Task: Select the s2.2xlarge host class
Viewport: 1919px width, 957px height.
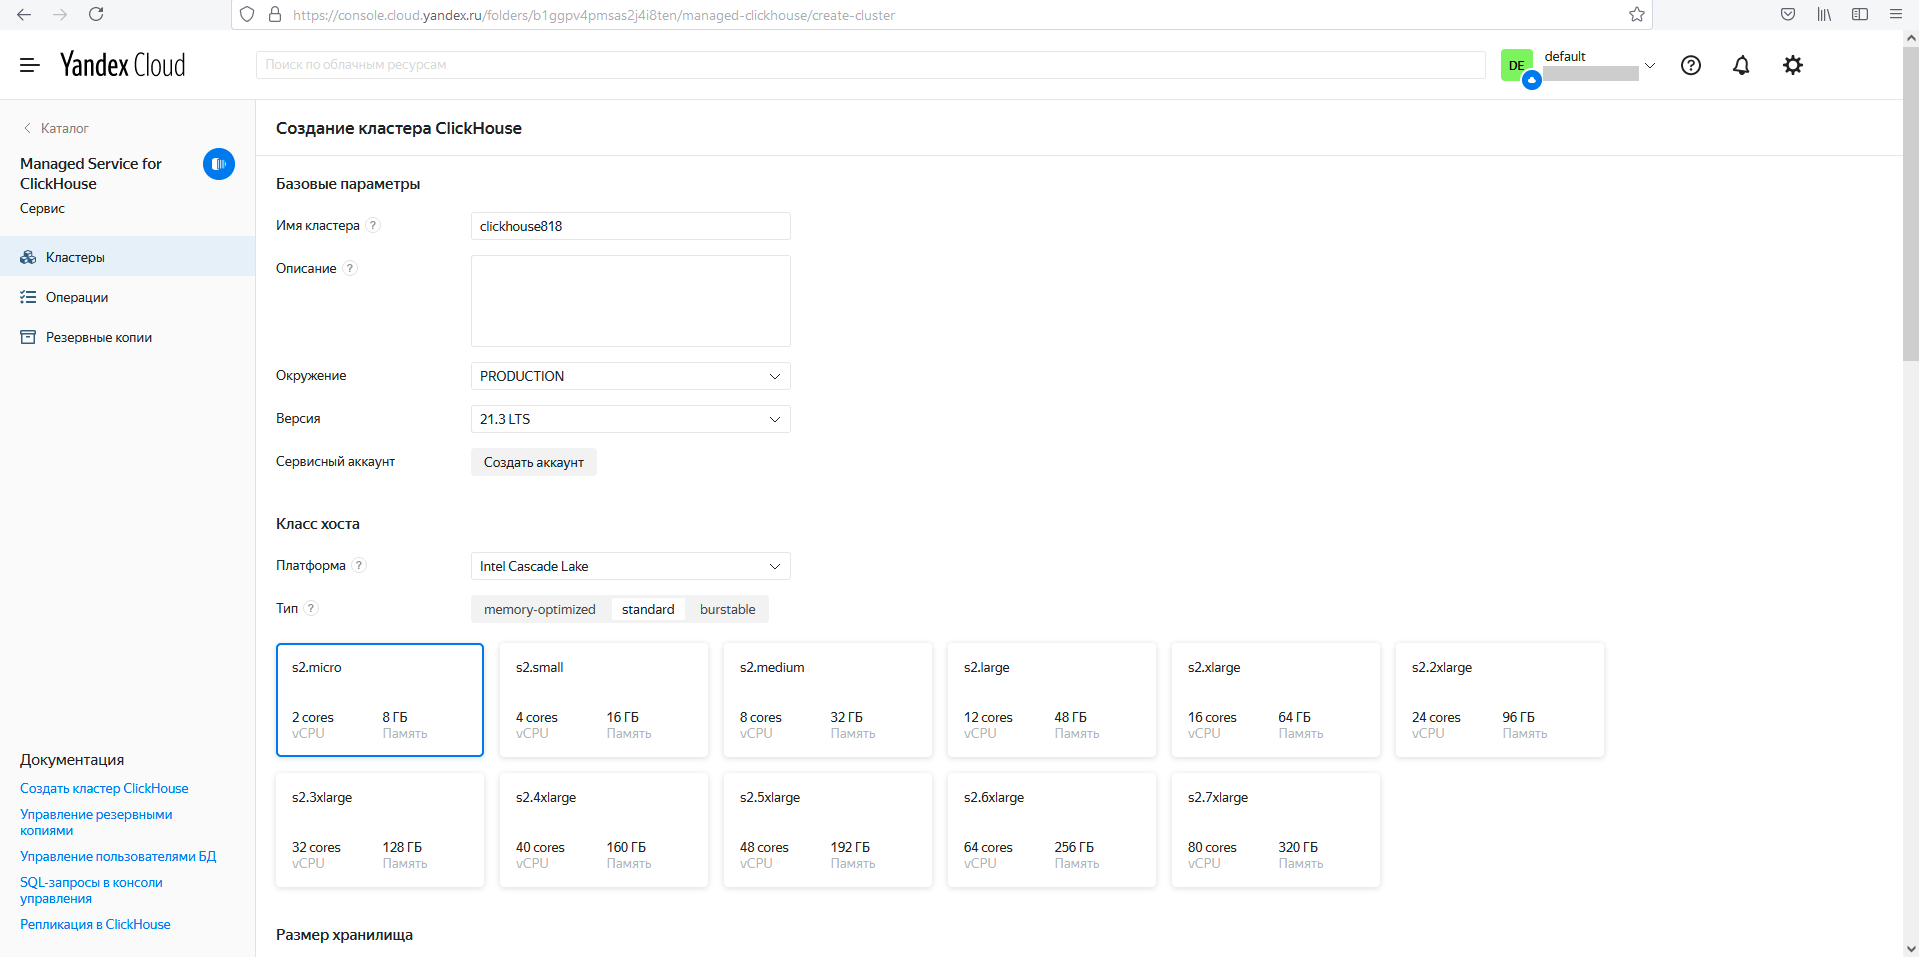Action: click(1500, 700)
